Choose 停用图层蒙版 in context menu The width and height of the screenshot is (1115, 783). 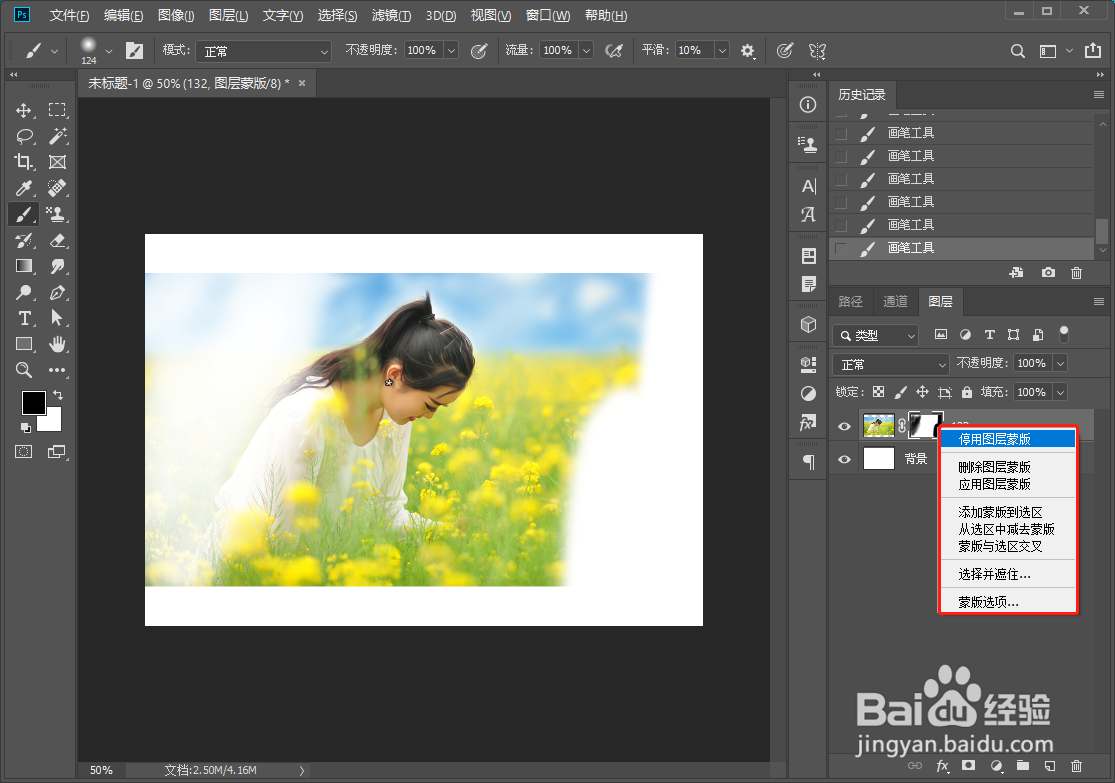pos(1007,440)
